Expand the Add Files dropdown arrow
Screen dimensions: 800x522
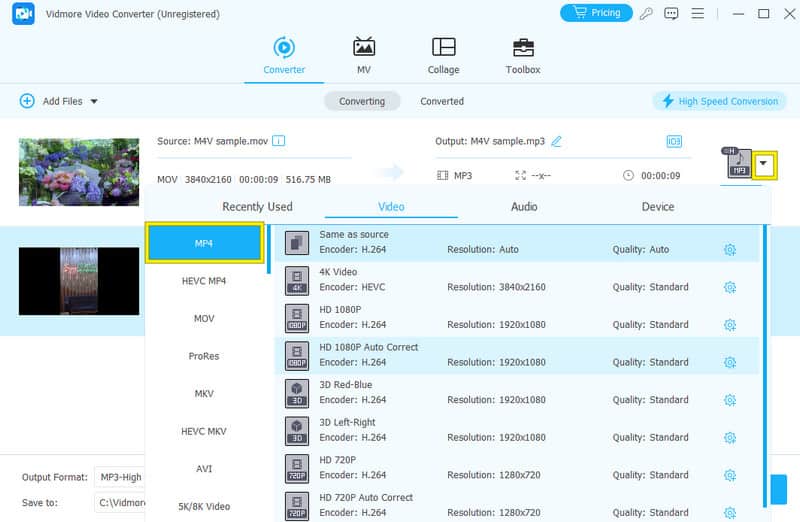tap(94, 101)
